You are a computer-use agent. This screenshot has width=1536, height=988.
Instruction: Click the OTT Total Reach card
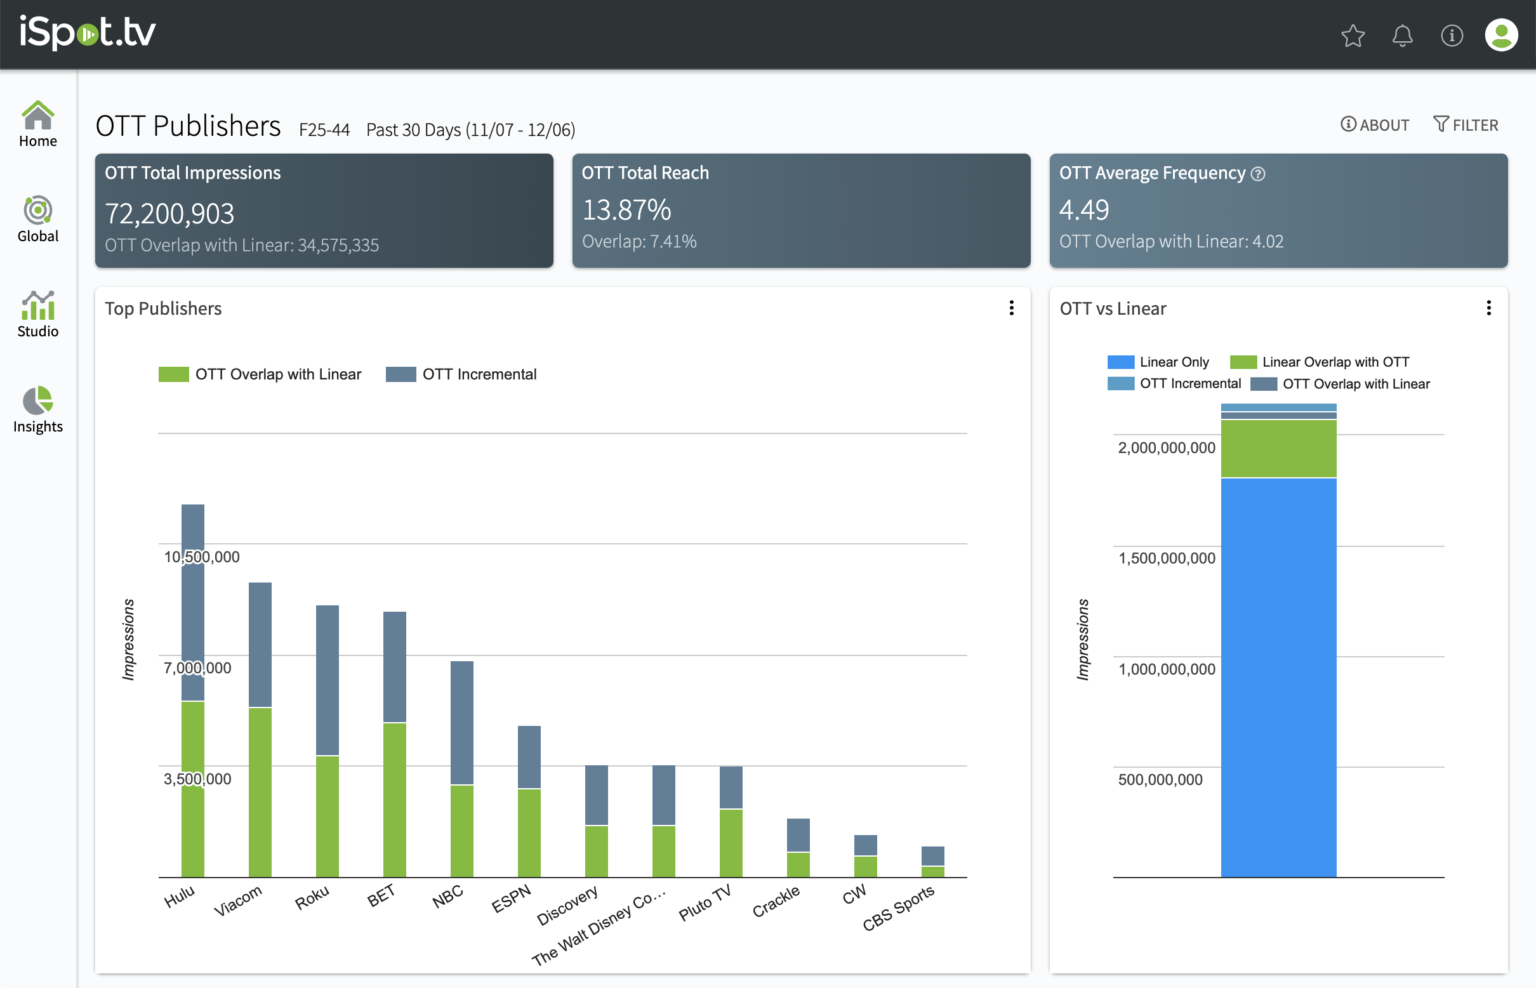click(x=801, y=210)
